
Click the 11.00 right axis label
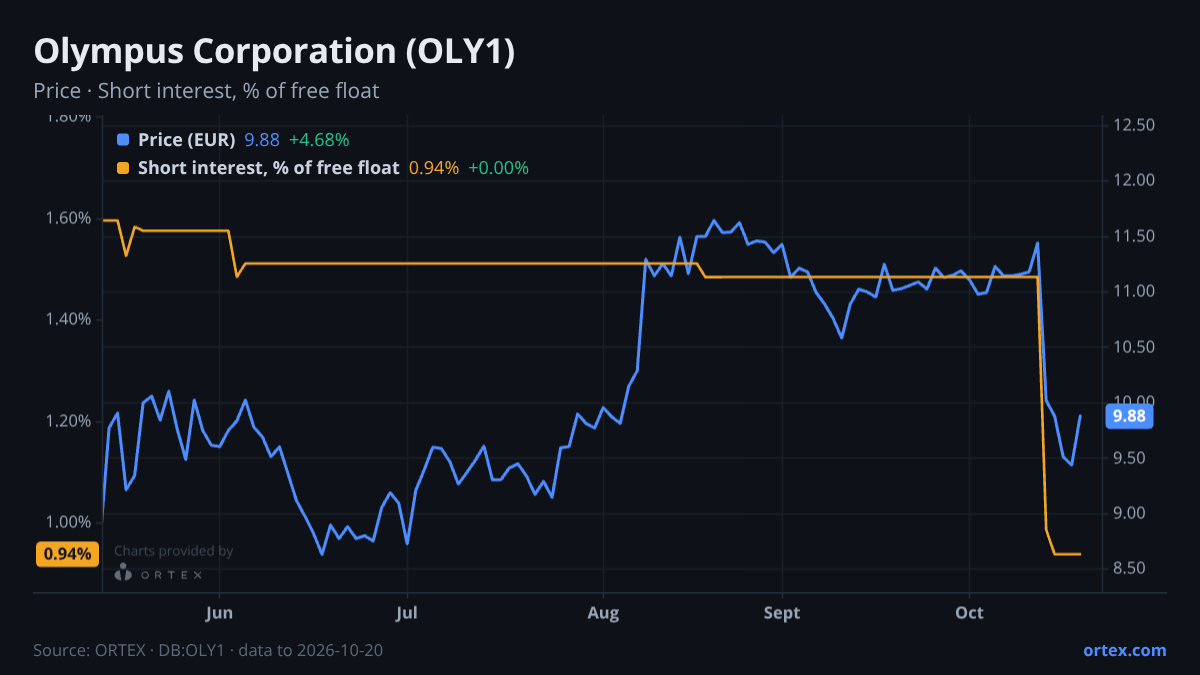click(x=1133, y=291)
